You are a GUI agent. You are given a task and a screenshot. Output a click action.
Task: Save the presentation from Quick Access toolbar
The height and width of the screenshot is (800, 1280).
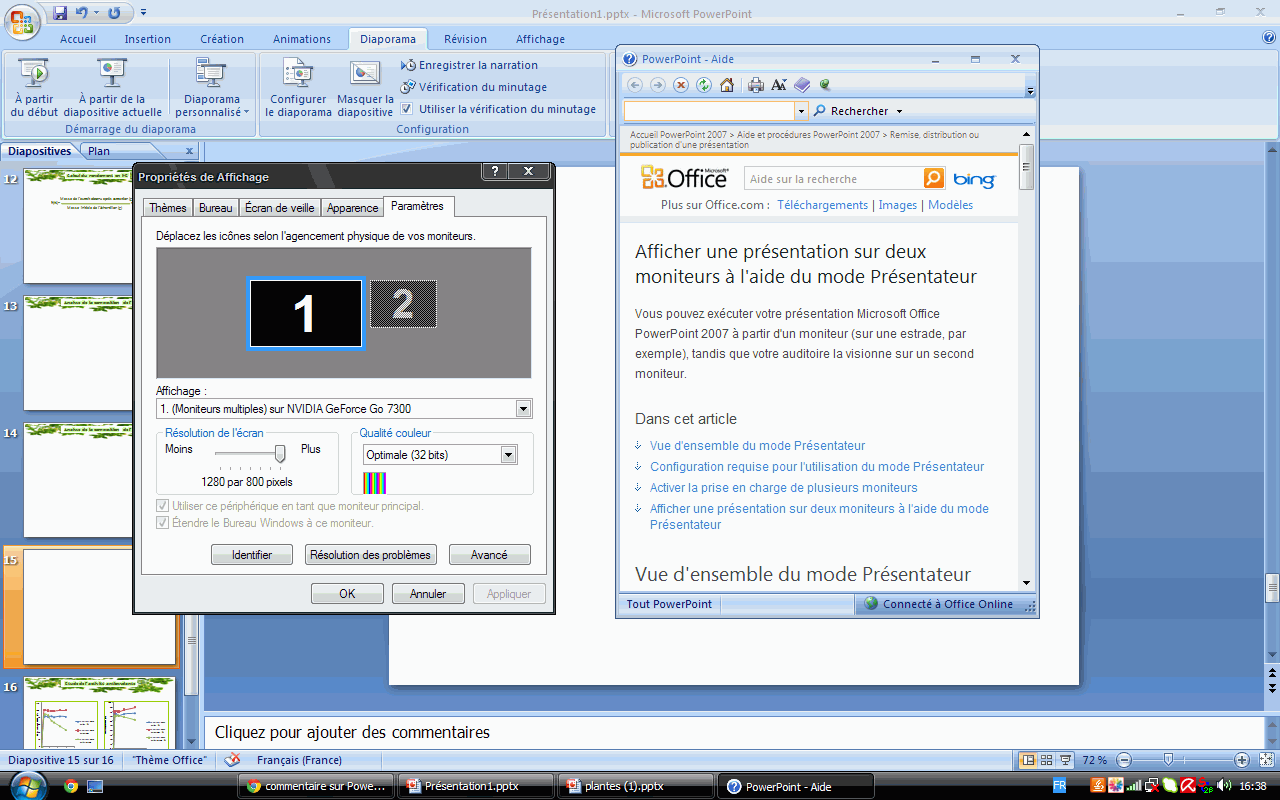click(x=60, y=13)
